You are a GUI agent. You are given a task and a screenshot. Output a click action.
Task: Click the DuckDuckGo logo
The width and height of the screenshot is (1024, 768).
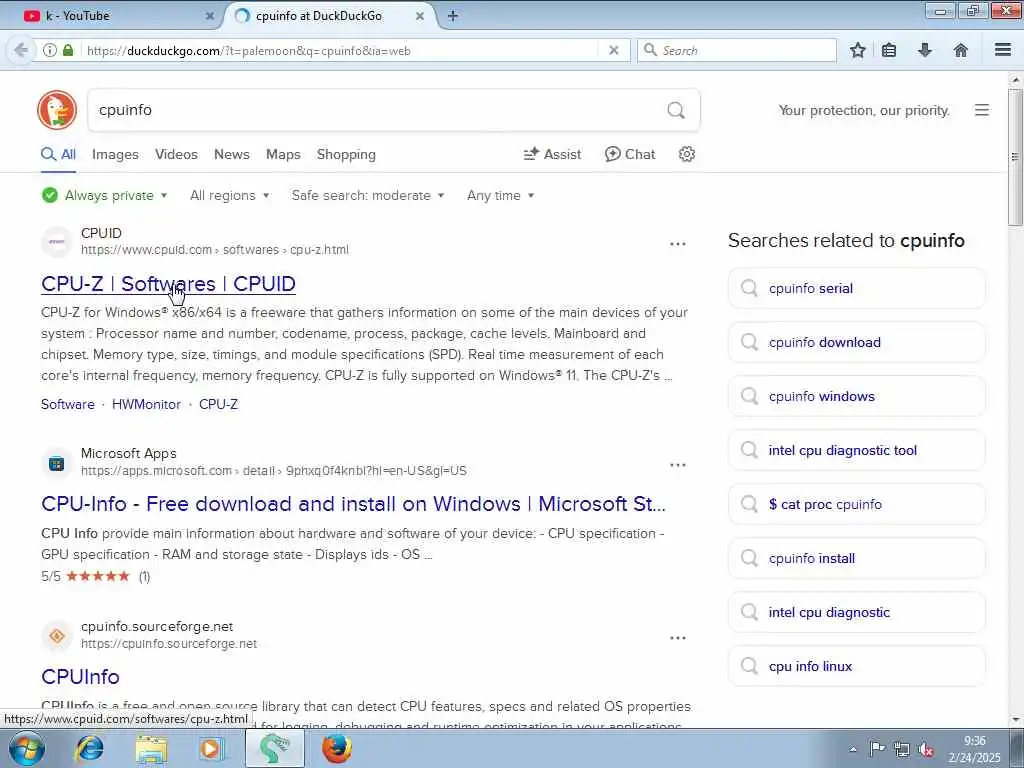[x=57, y=110]
